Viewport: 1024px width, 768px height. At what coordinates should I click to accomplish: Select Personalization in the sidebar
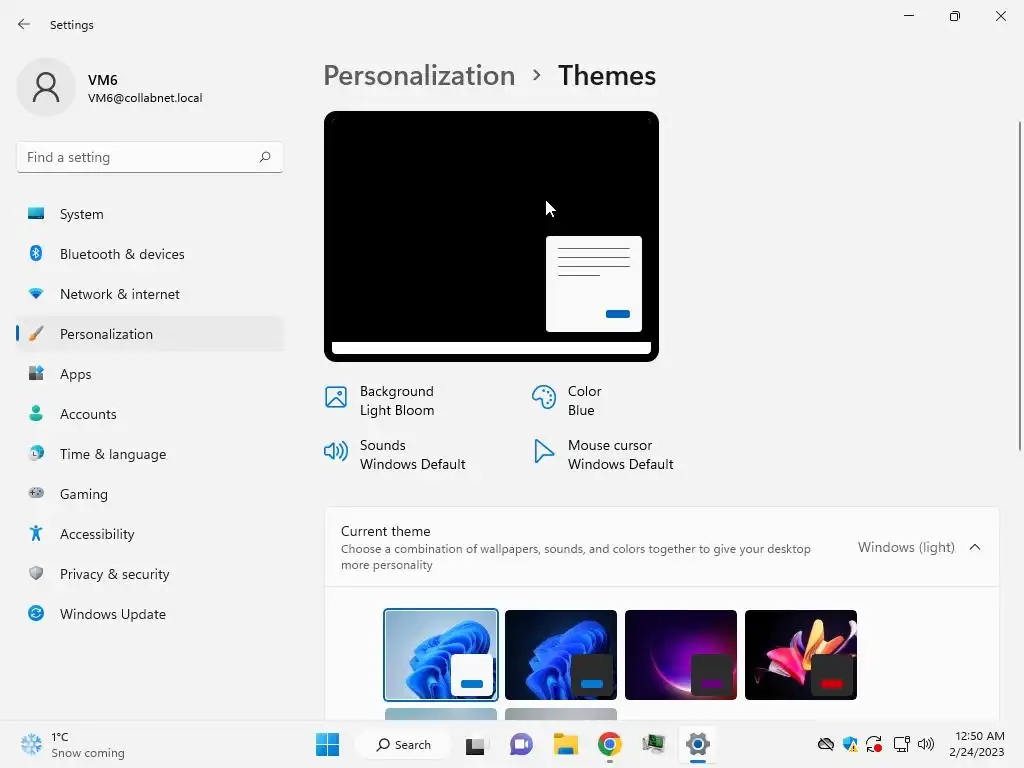[150, 334]
